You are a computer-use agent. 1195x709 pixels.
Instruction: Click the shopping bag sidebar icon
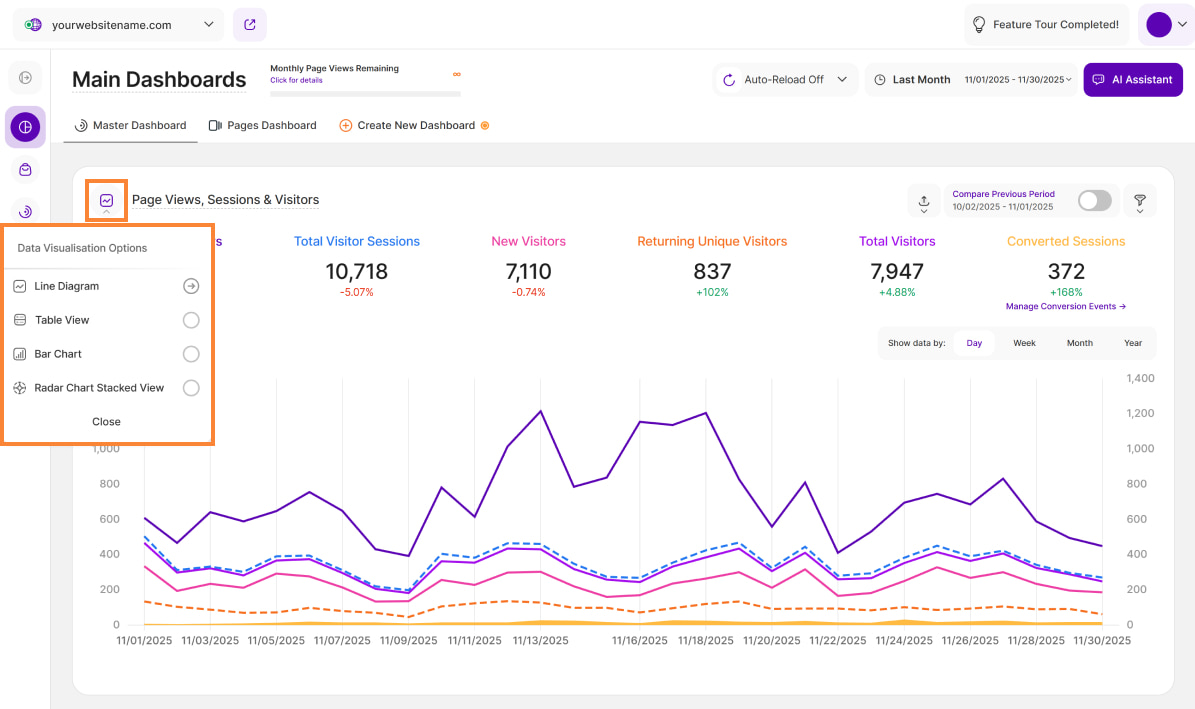25,170
